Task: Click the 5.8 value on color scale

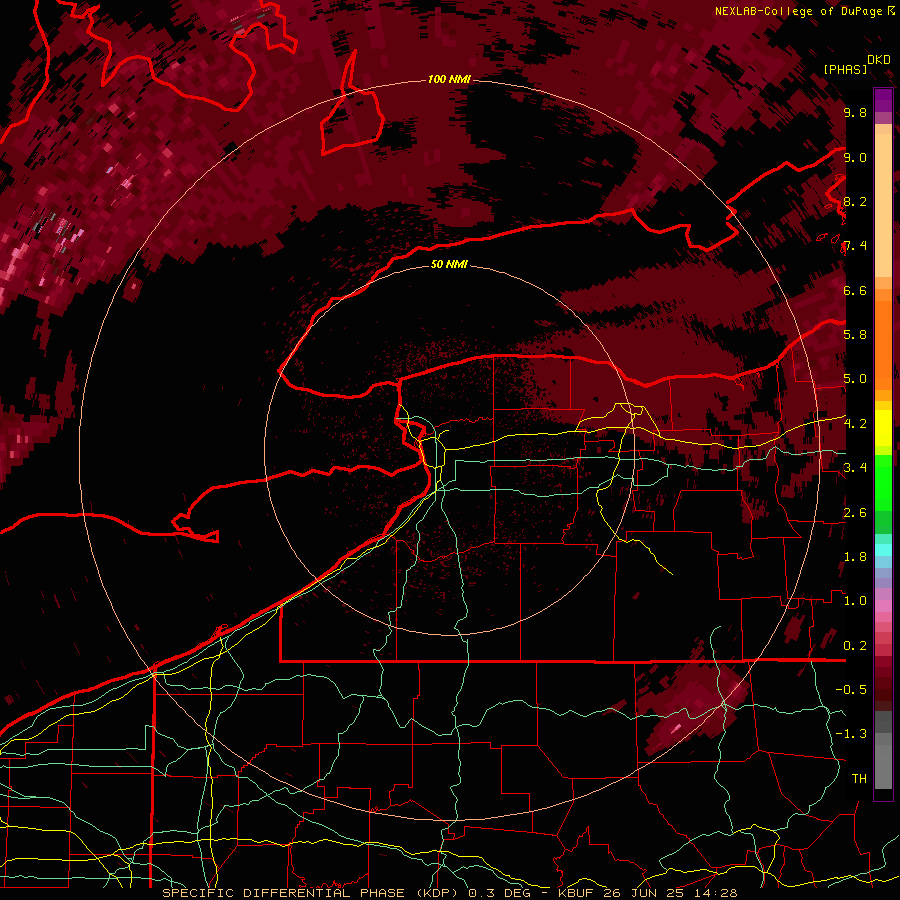Action: (855, 334)
